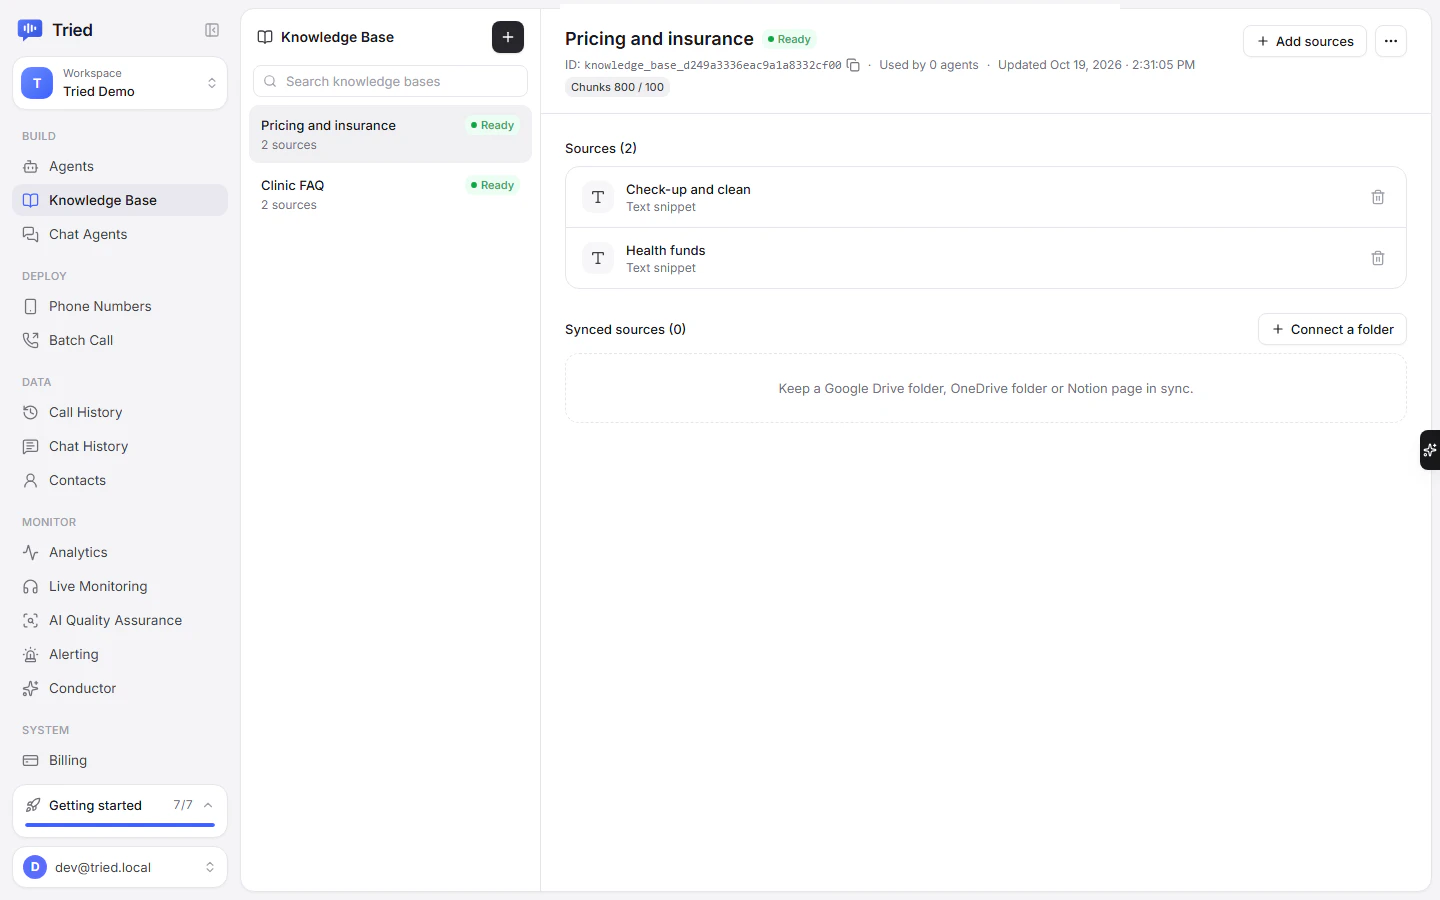The height and width of the screenshot is (900, 1440).
Task: Click the Ready badge beside the title
Action: [x=790, y=39]
